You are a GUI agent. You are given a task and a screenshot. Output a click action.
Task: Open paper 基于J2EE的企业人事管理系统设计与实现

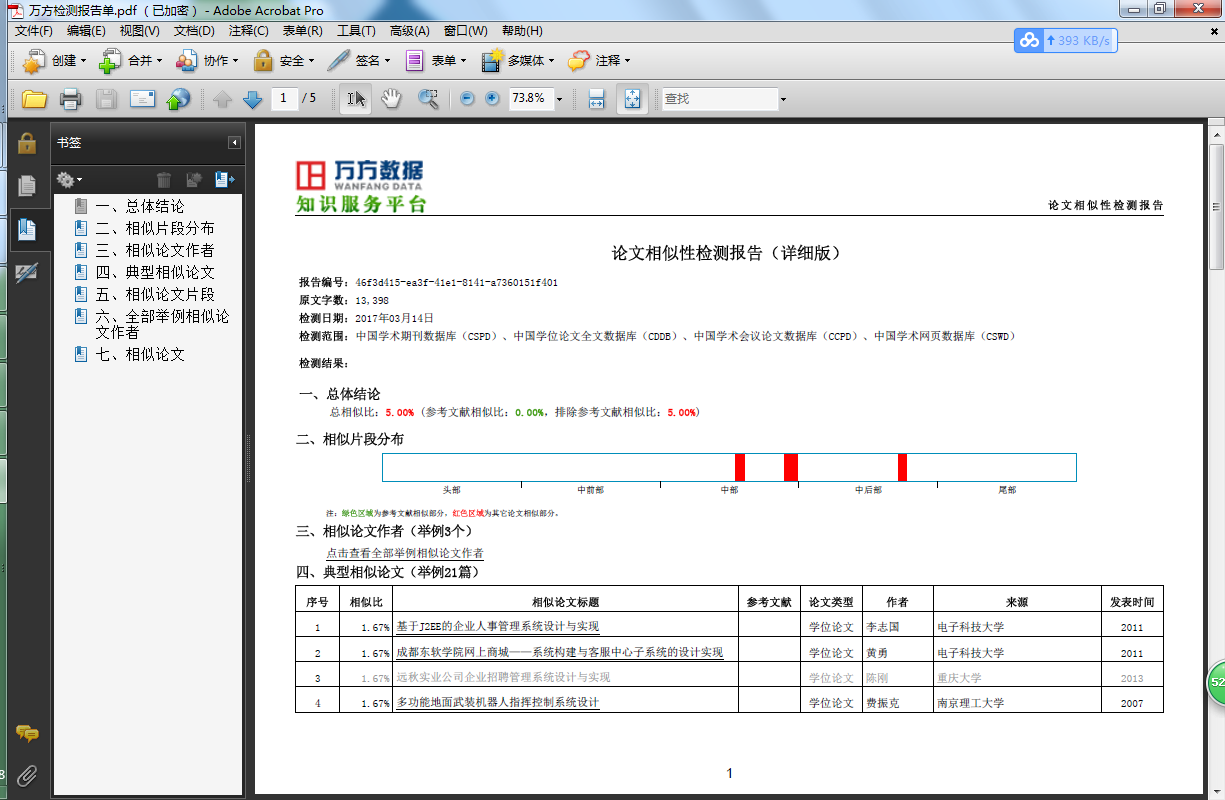tap(497, 627)
